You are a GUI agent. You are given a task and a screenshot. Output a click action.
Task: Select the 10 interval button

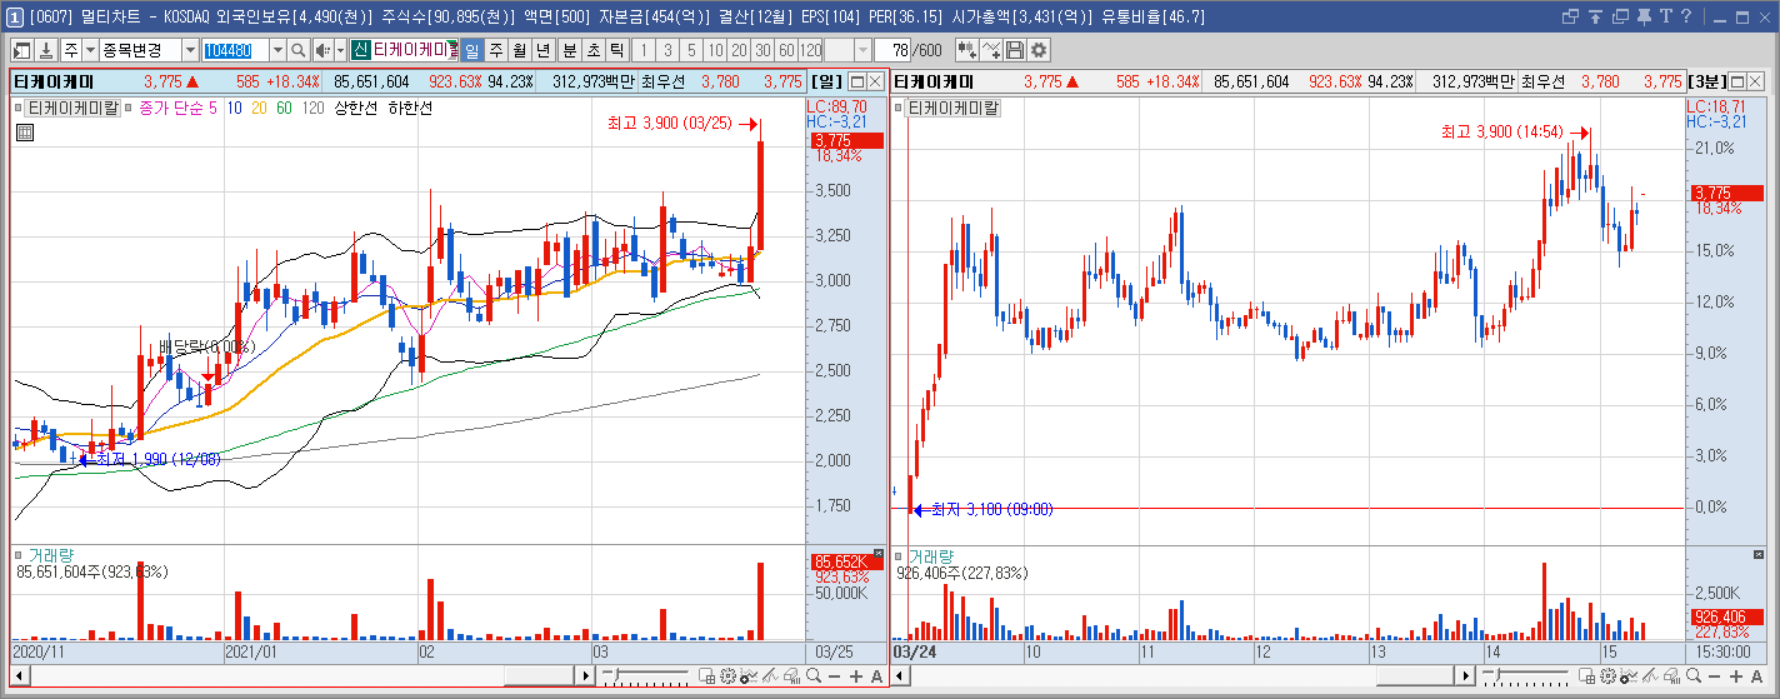coord(715,50)
